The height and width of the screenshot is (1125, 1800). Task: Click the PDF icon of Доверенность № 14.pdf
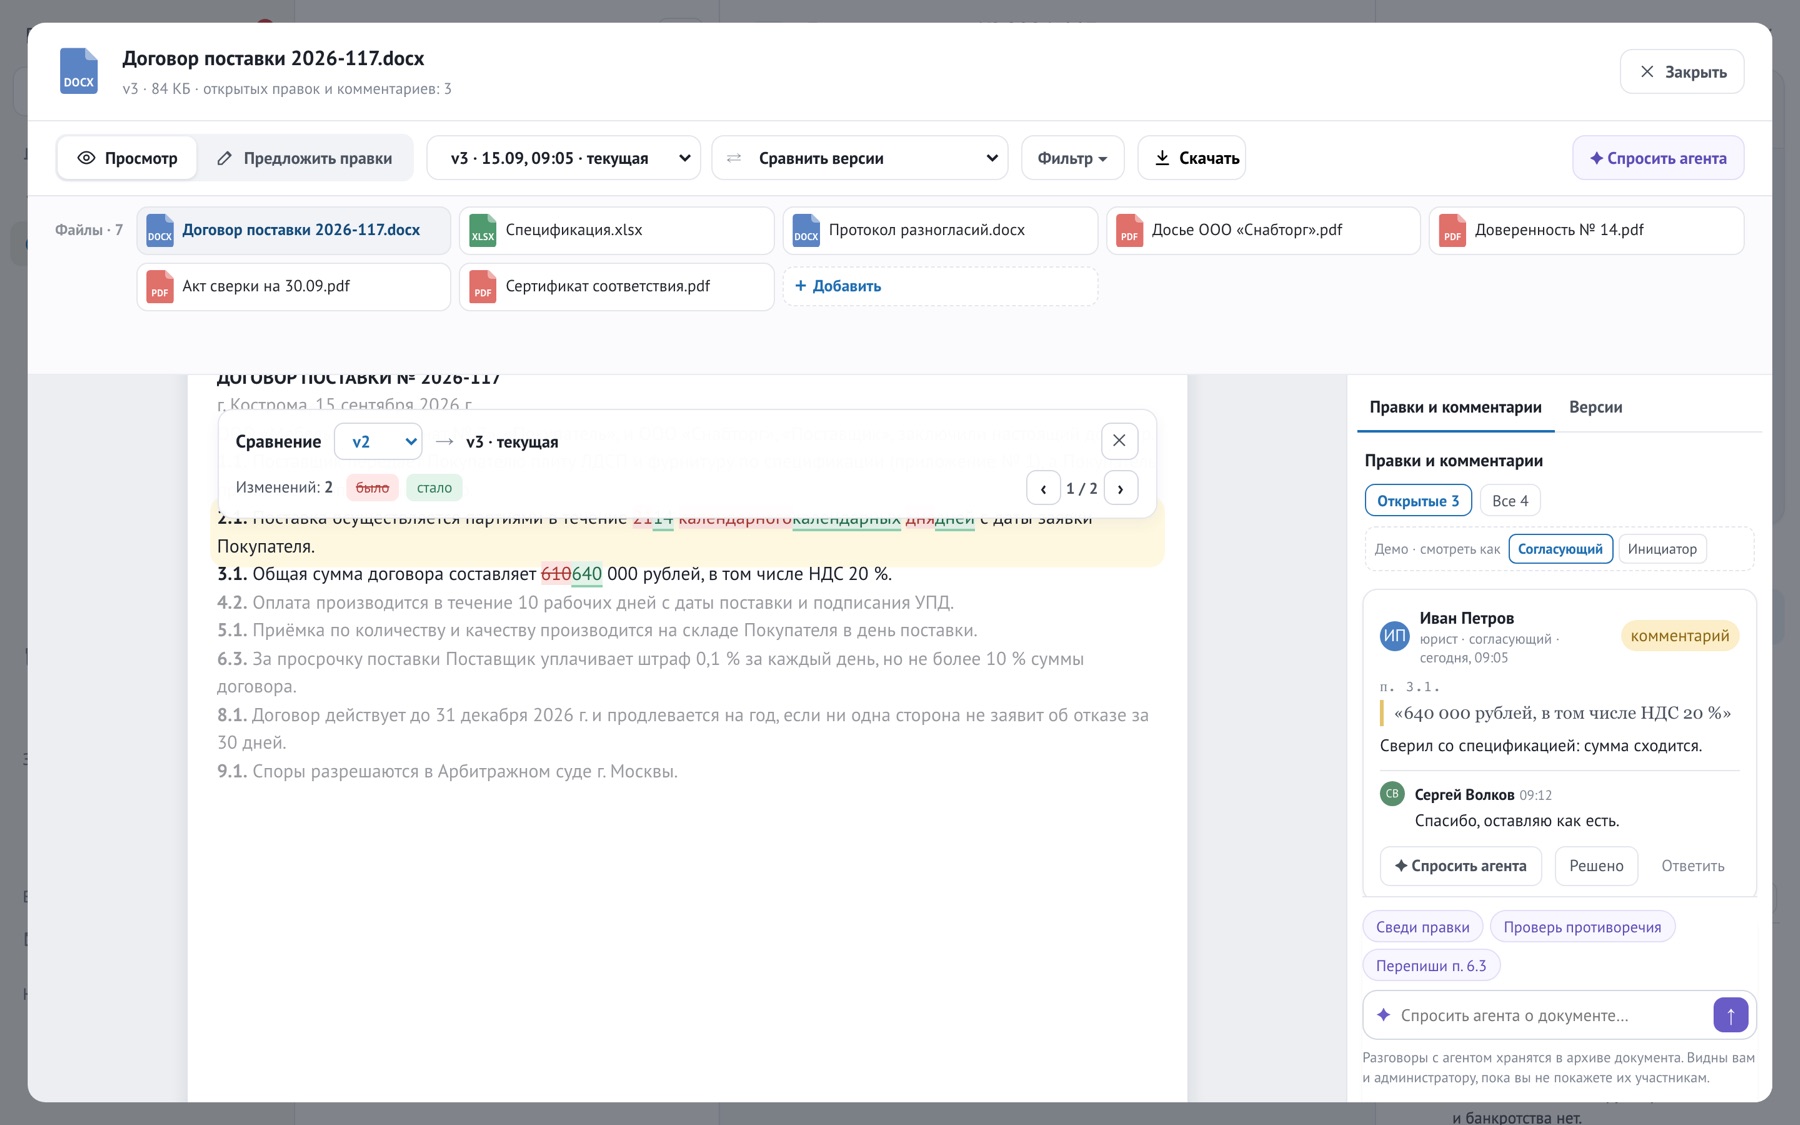1452,230
